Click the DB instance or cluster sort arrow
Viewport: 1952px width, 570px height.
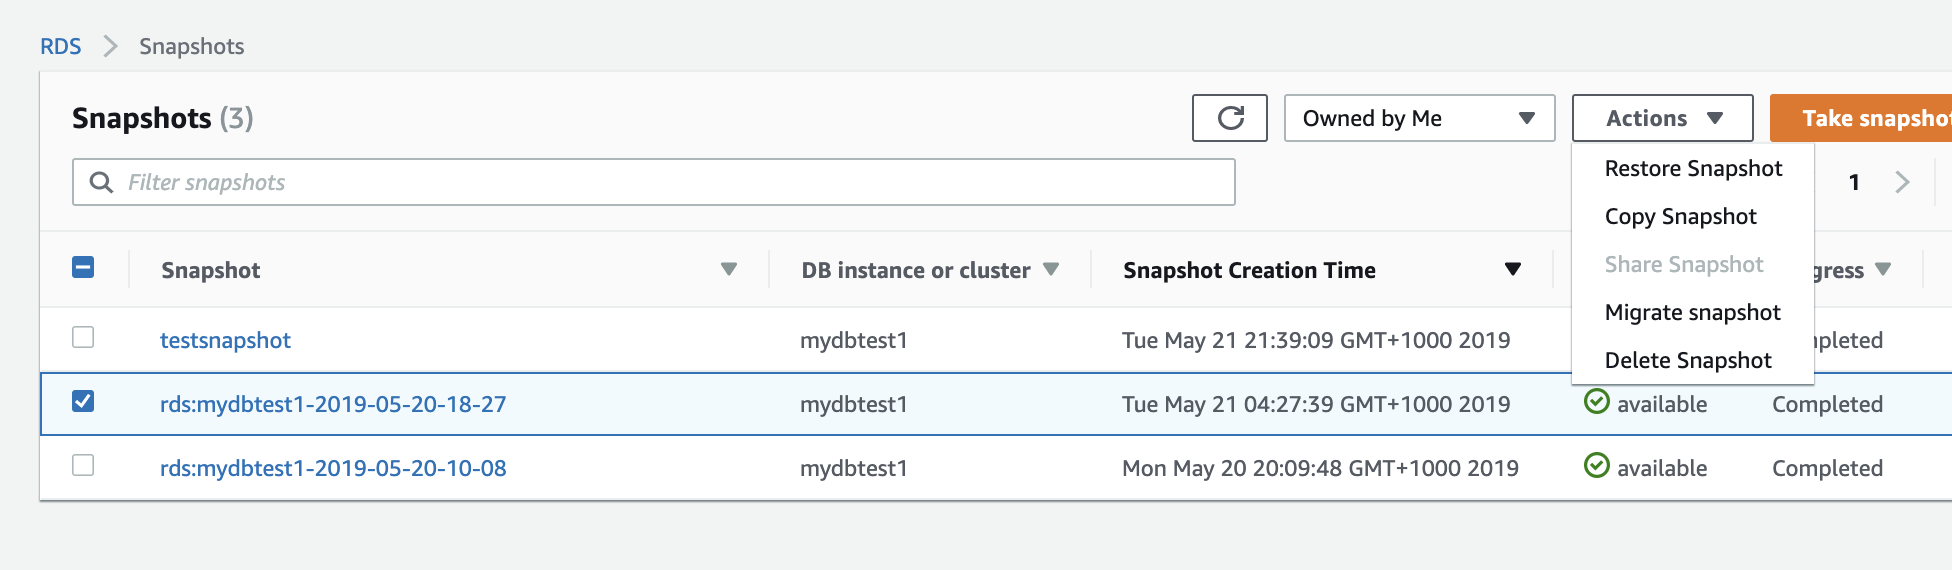pos(1051,269)
